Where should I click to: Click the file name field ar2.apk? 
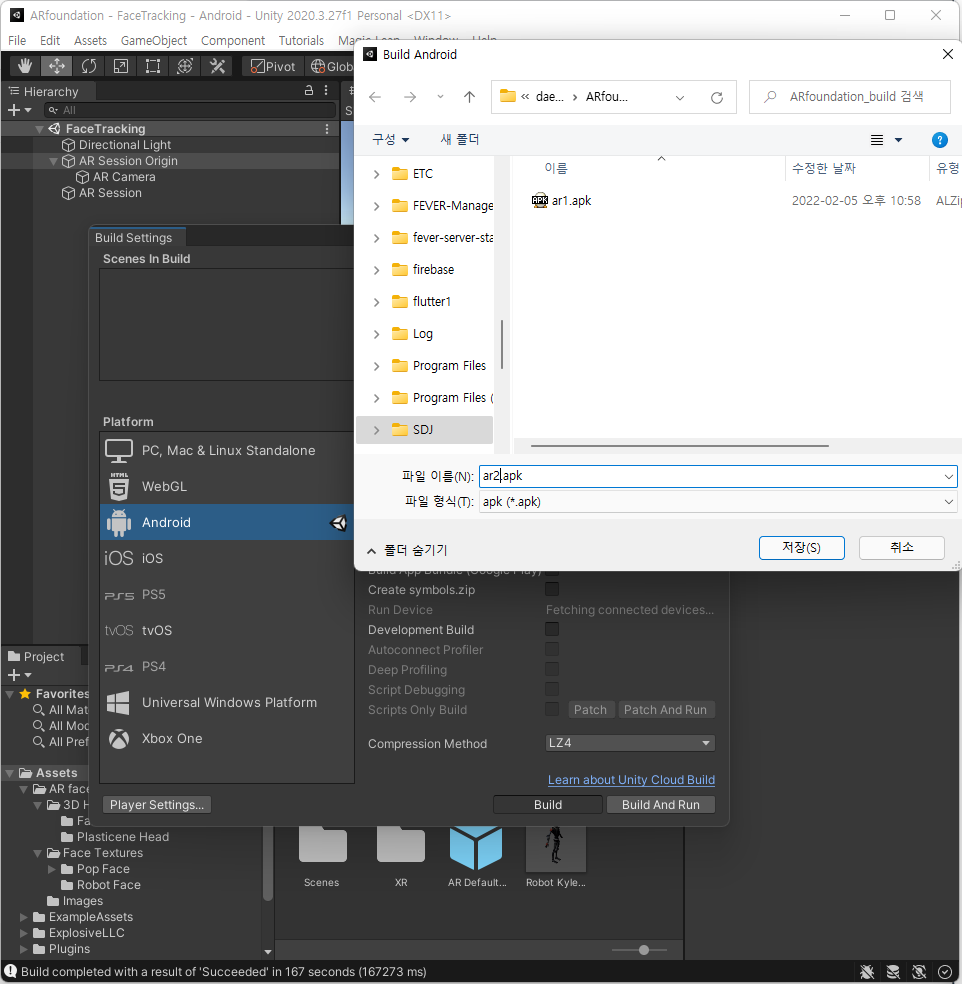coord(718,476)
